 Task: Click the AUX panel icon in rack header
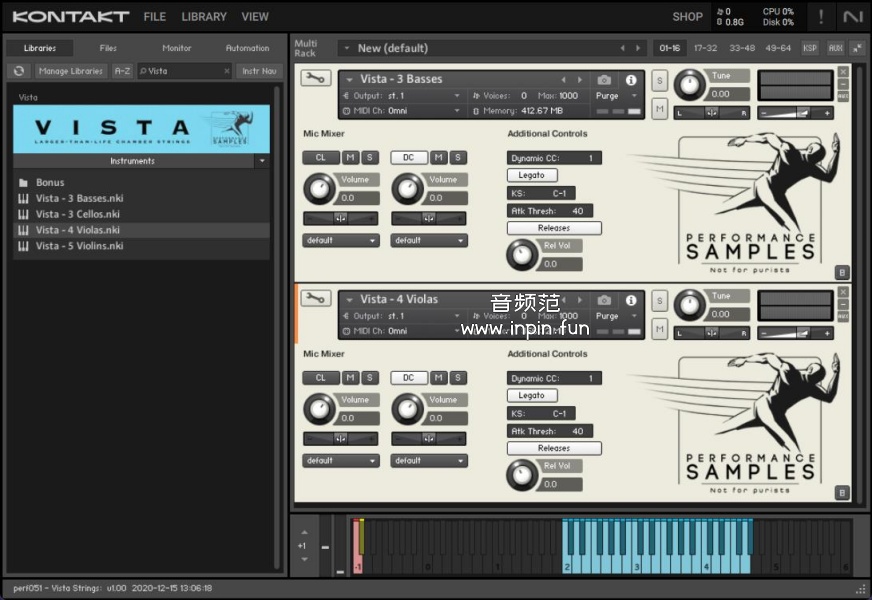coord(835,48)
